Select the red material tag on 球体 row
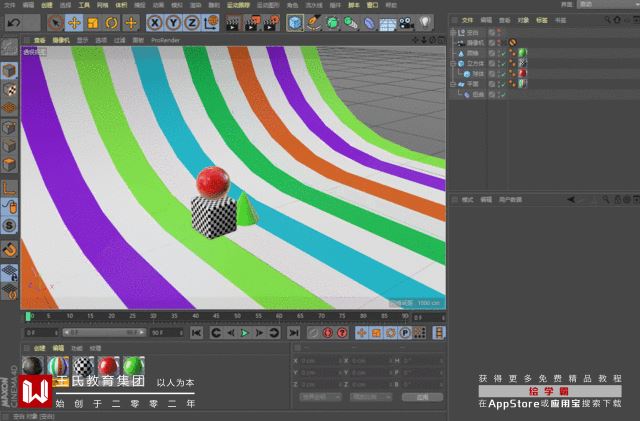640x421 pixels. pyautogui.click(x=522, y=74)
